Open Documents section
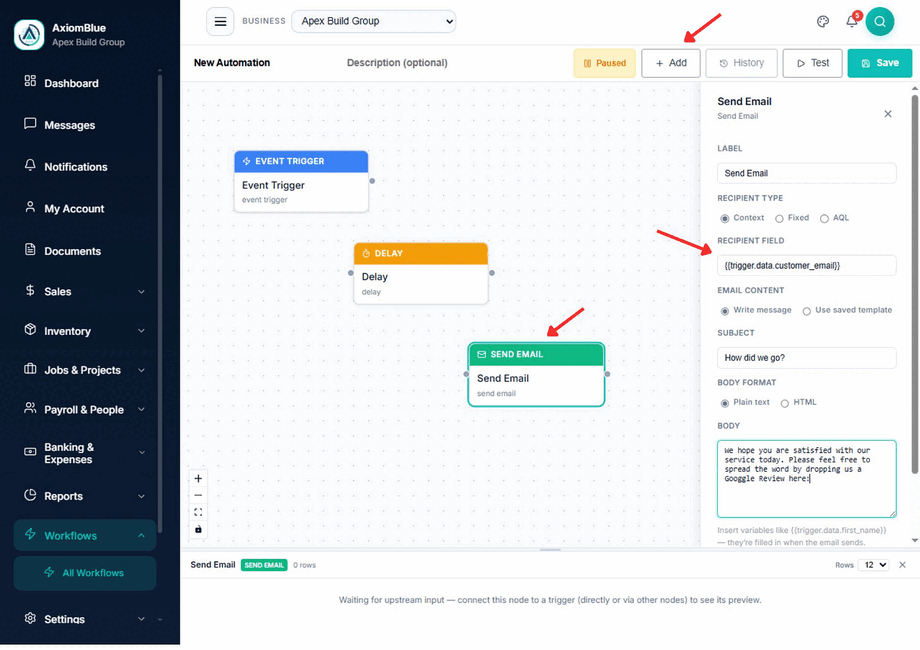The height and width of the screenshot is (650, 920). [72, 251]
